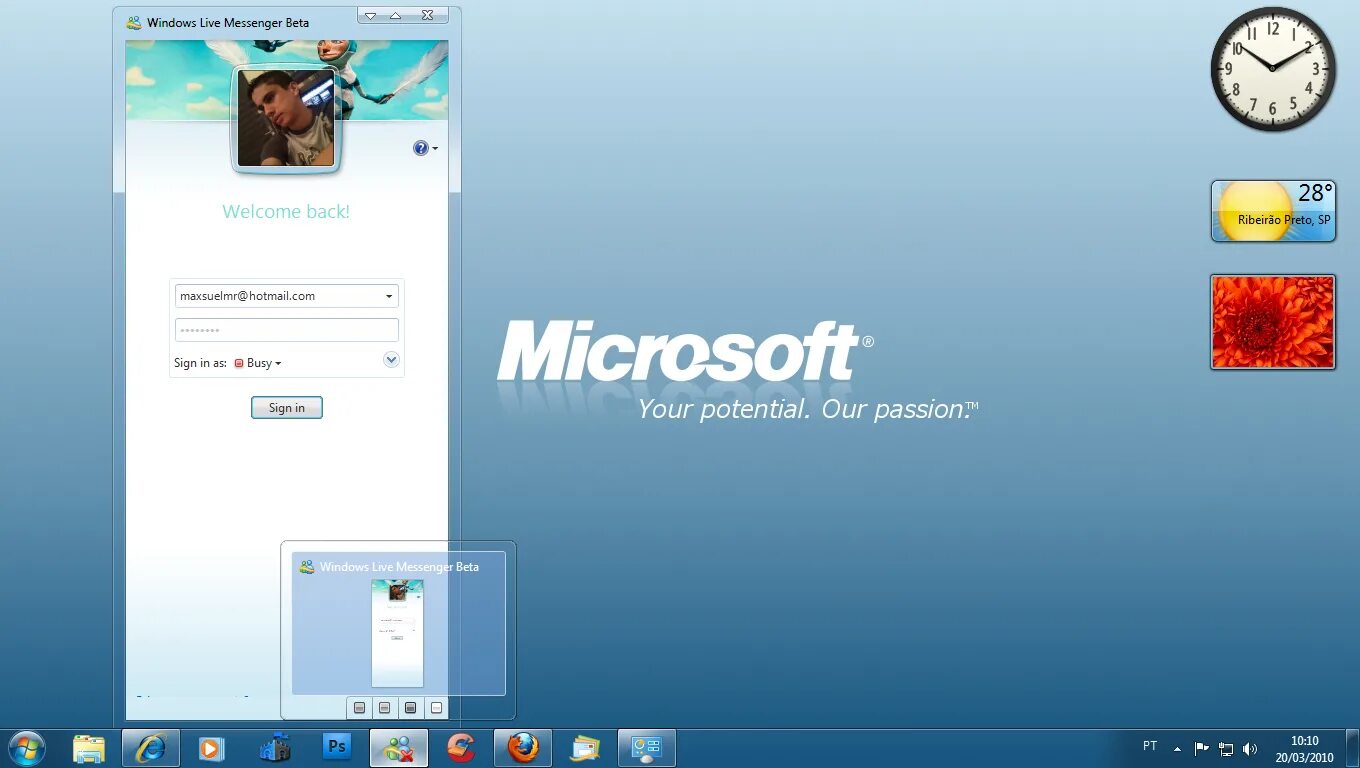Click the yellow envelope taskbar icon

585,748
